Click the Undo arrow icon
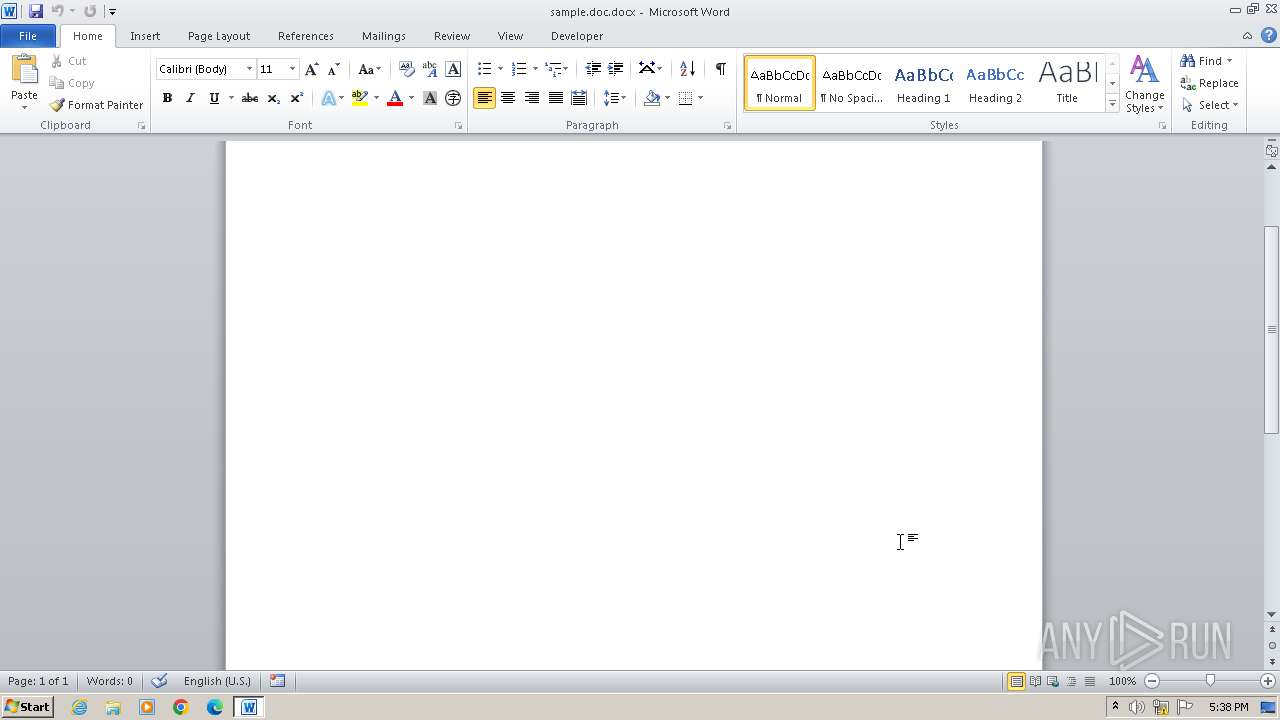The height and width of the screenshot is (720, 1280). (58, 11)
